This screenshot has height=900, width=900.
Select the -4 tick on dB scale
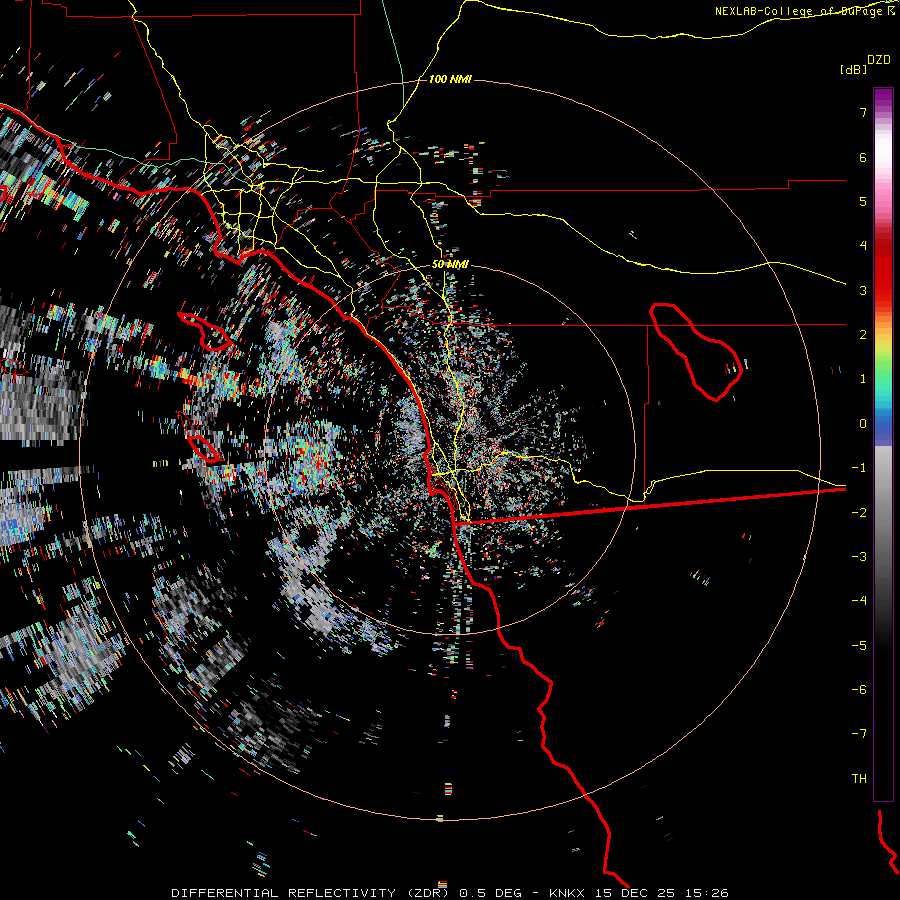[859, 601]
